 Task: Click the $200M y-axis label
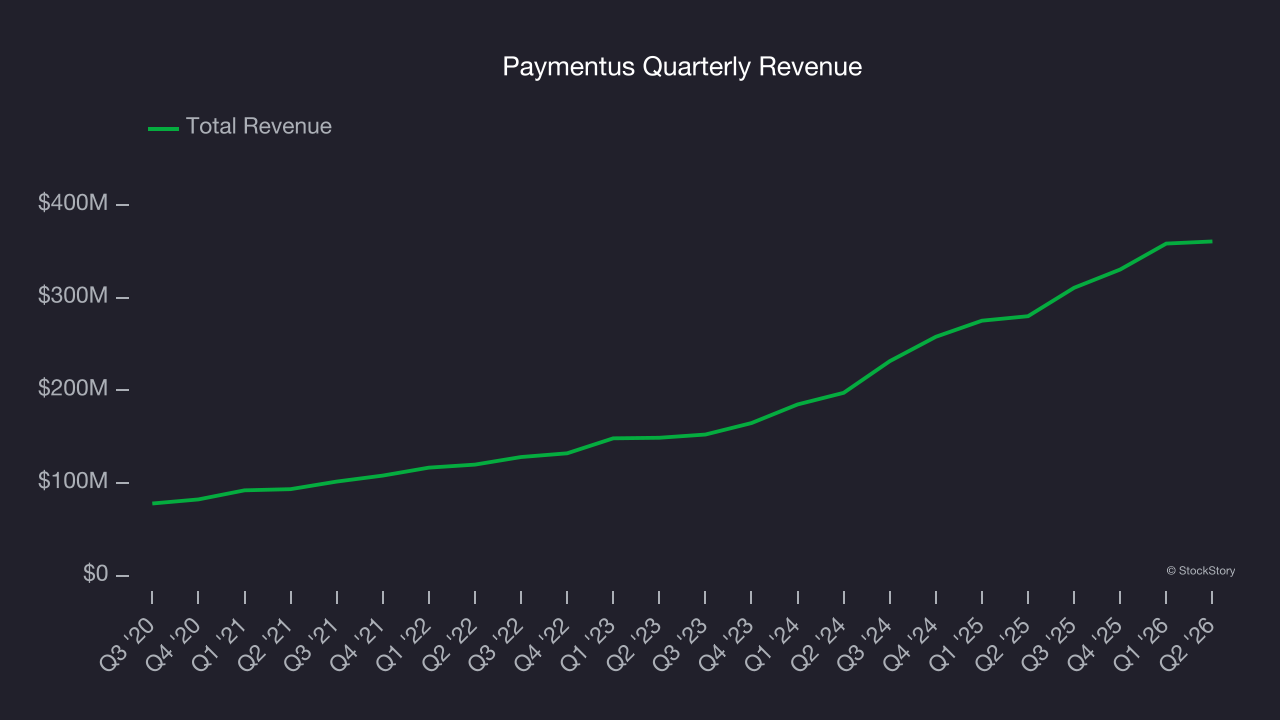point(72,388)
